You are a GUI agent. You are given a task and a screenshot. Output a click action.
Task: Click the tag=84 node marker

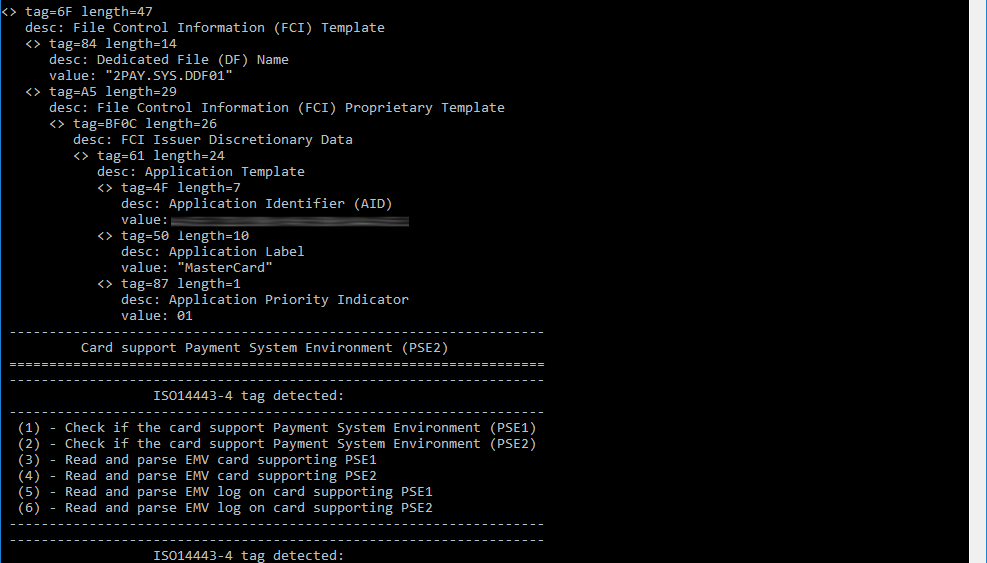point(33,44)
